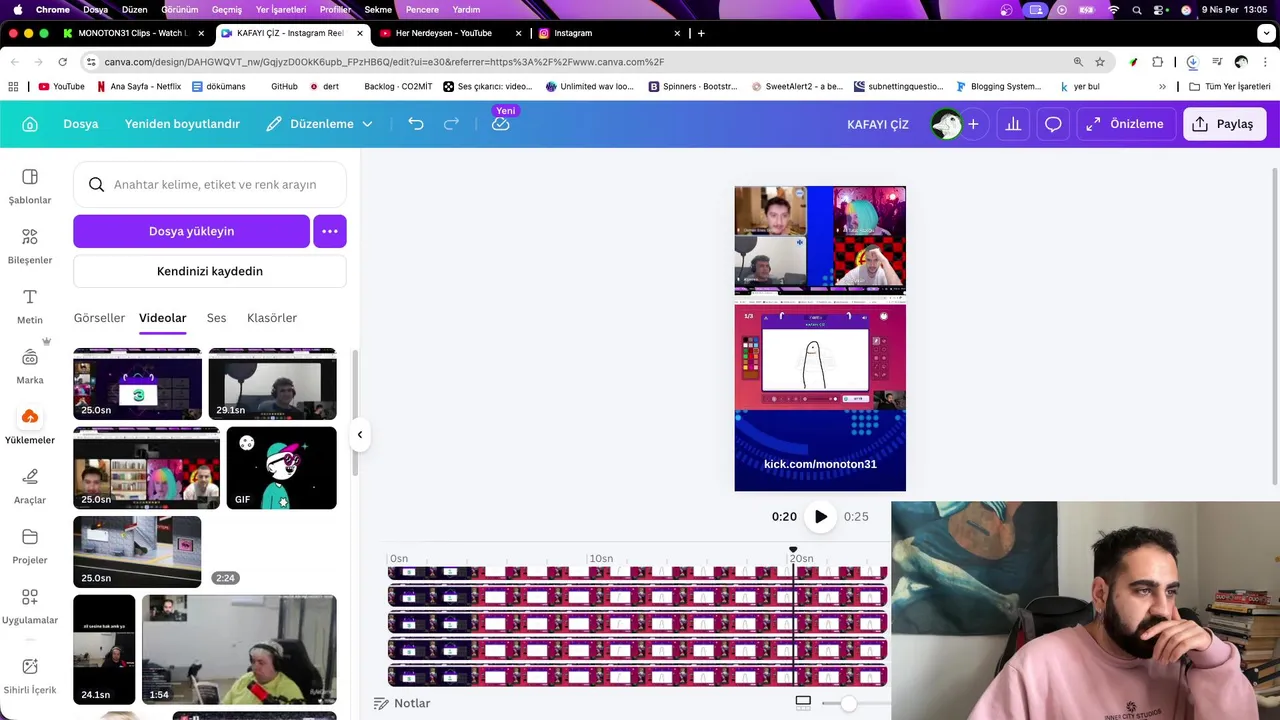Open the Sihirli İçerik panel

point(30,676)
